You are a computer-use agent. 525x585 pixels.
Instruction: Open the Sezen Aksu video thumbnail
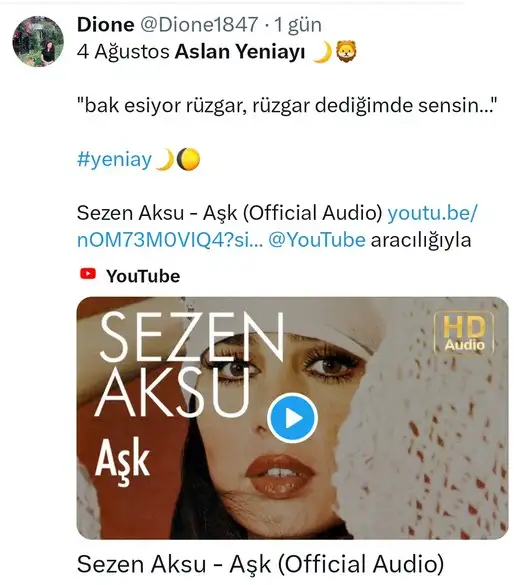tap(293, 418)
